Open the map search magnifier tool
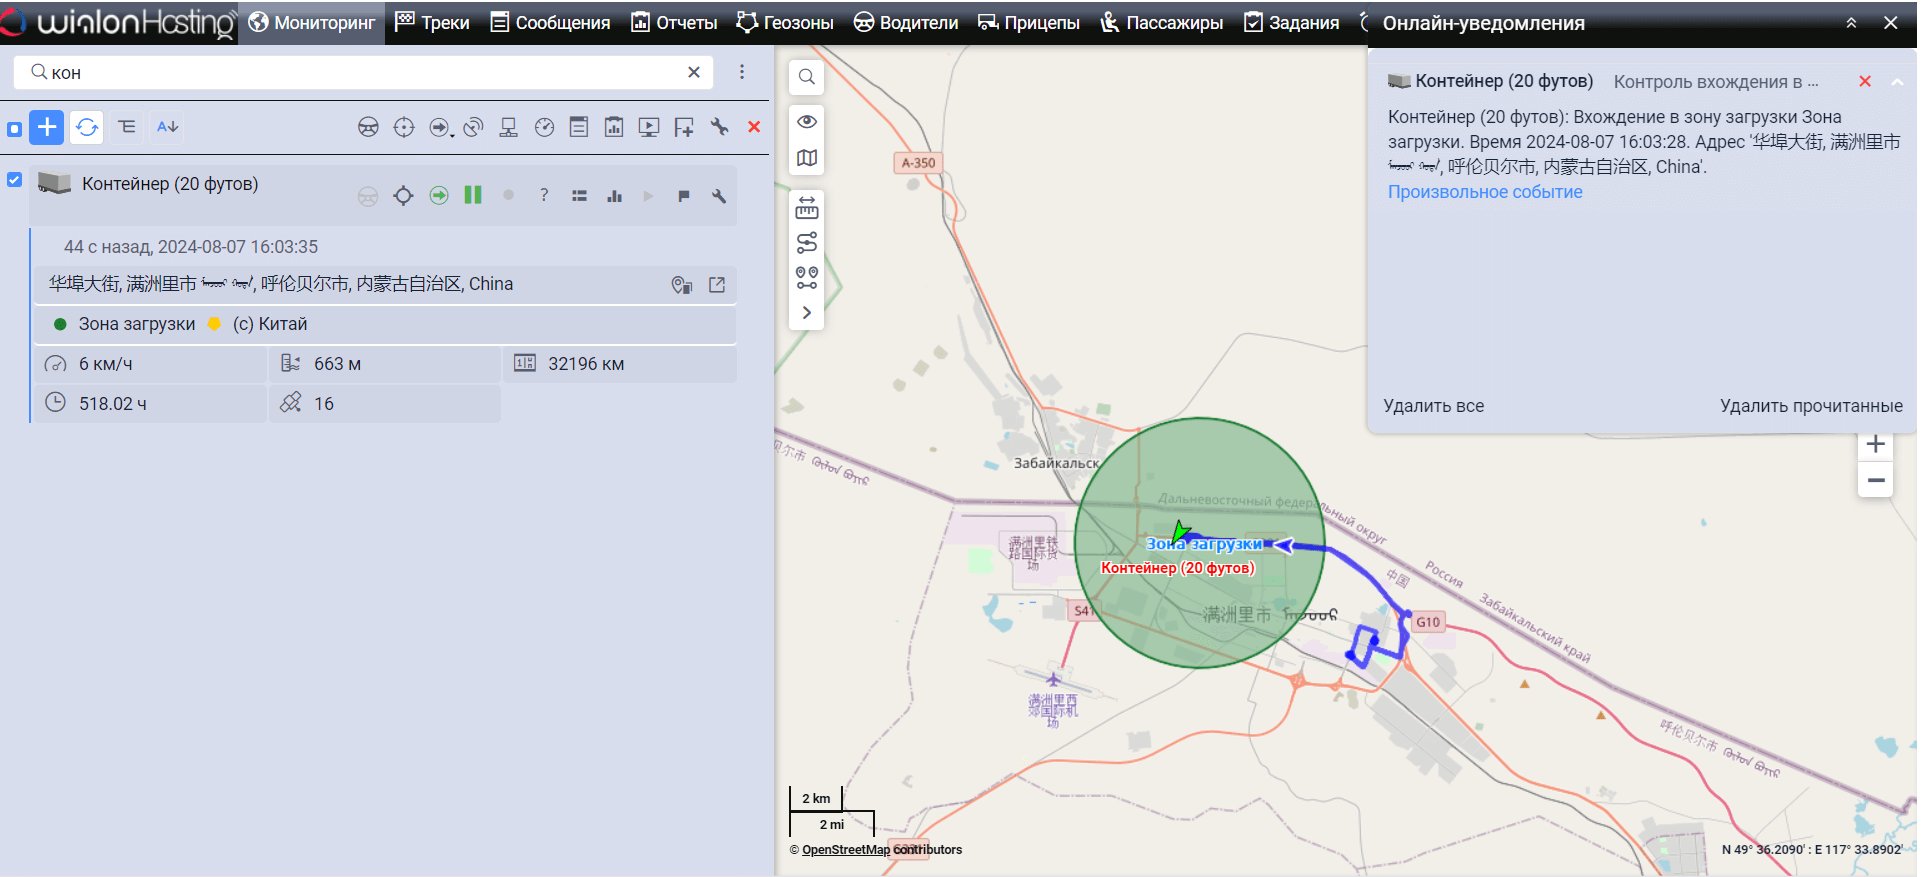 [807, 77]
